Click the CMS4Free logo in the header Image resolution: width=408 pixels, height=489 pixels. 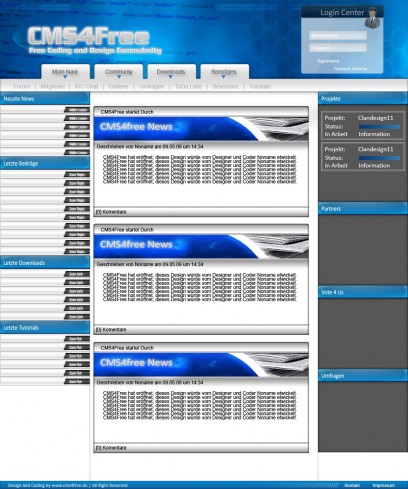(x=88, y=36)
